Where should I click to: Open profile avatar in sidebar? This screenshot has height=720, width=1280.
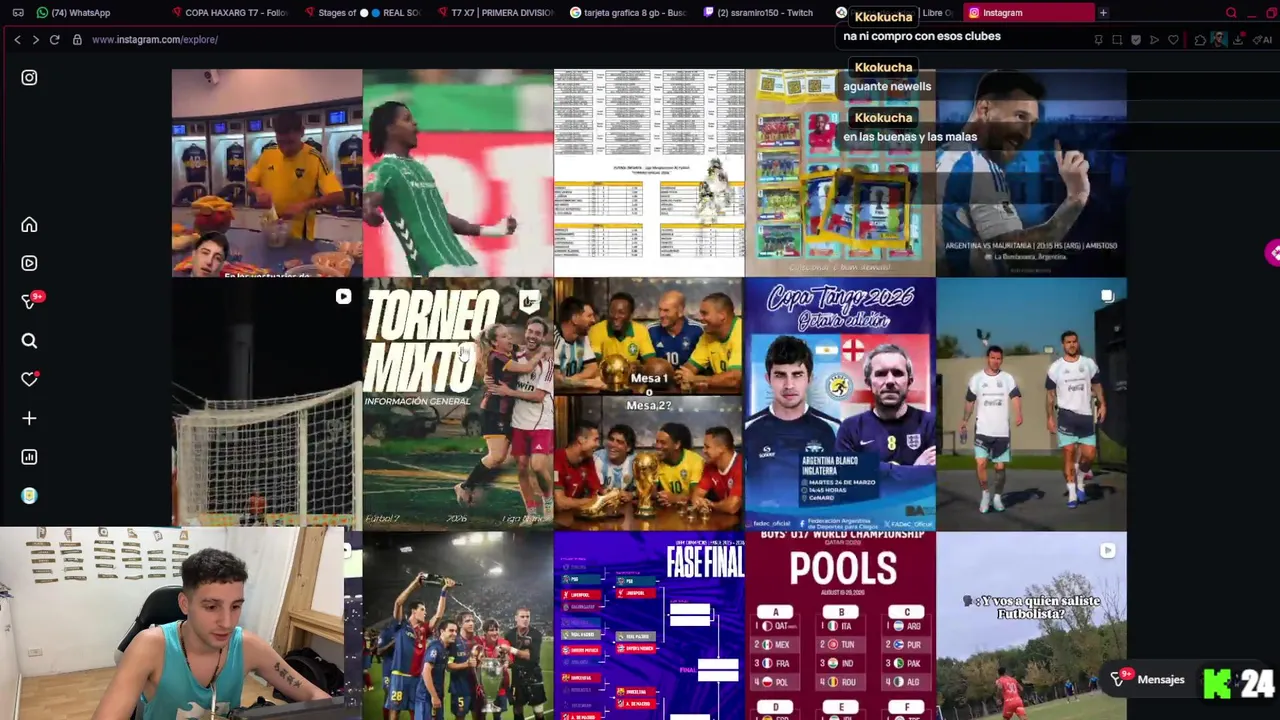[x=29, y=496]
